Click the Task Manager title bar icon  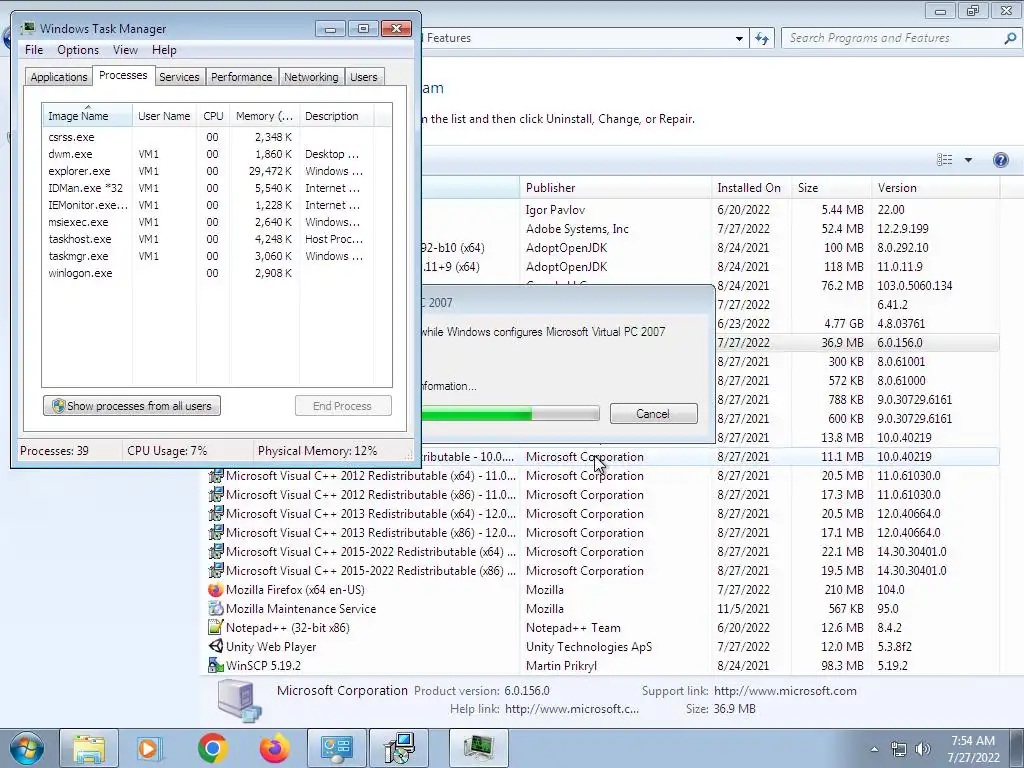[27, 29]
